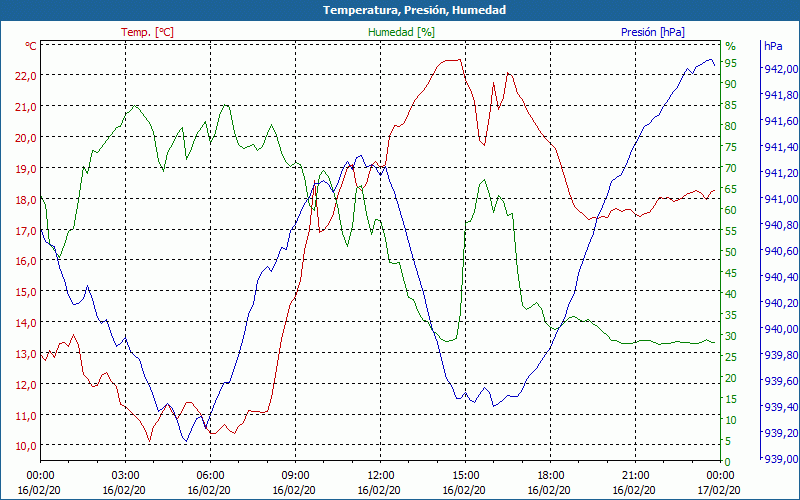Click the 14,0 temperature axis value
Screen dimensions: 800x500
click(27, 323)
